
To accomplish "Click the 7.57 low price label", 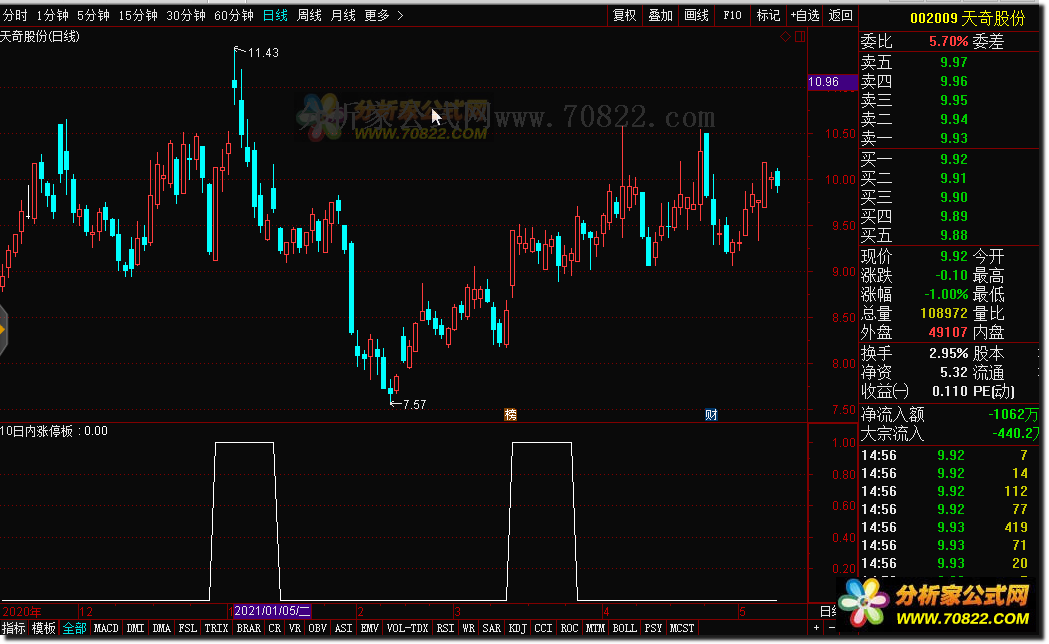I will click(x=414, y=405).
